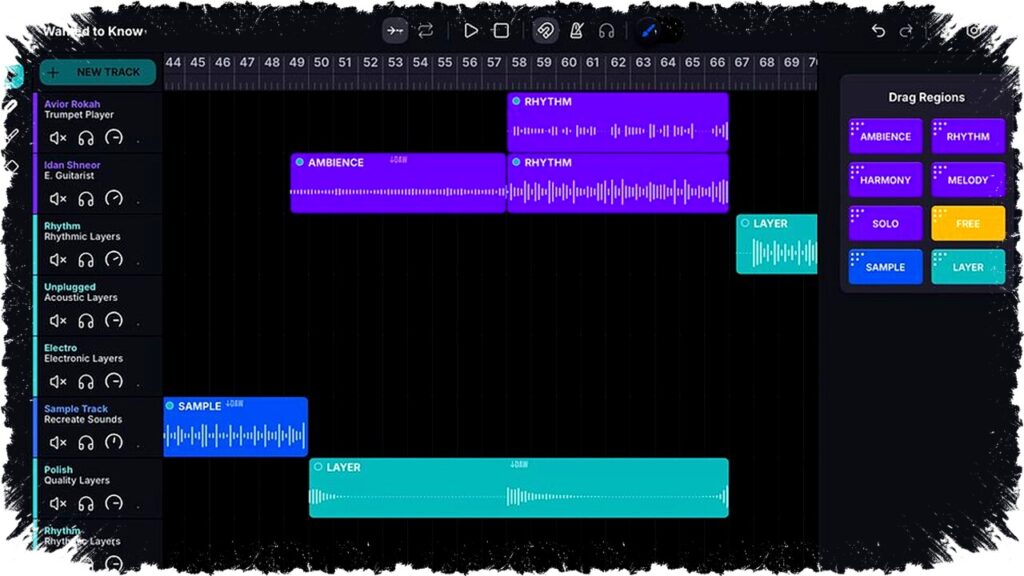The width and height of the screenshot is (1024, 576).
Task: Click headphones icon on Sample Track
Action: tap(86, 443)
